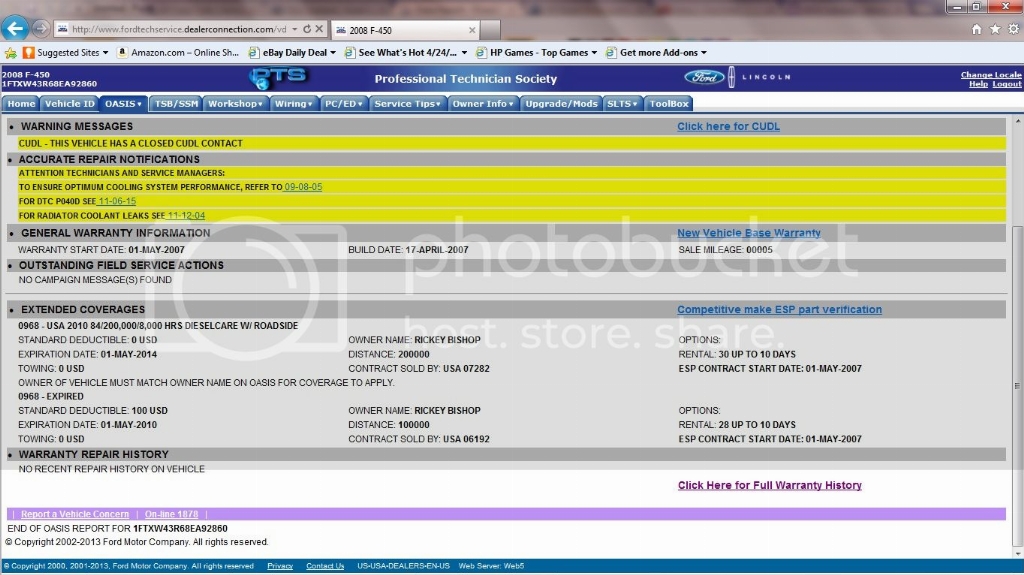The height and width of the screenshot is (575, 1024).
Task: Open the Wiring menu
Action: [293, 104]
